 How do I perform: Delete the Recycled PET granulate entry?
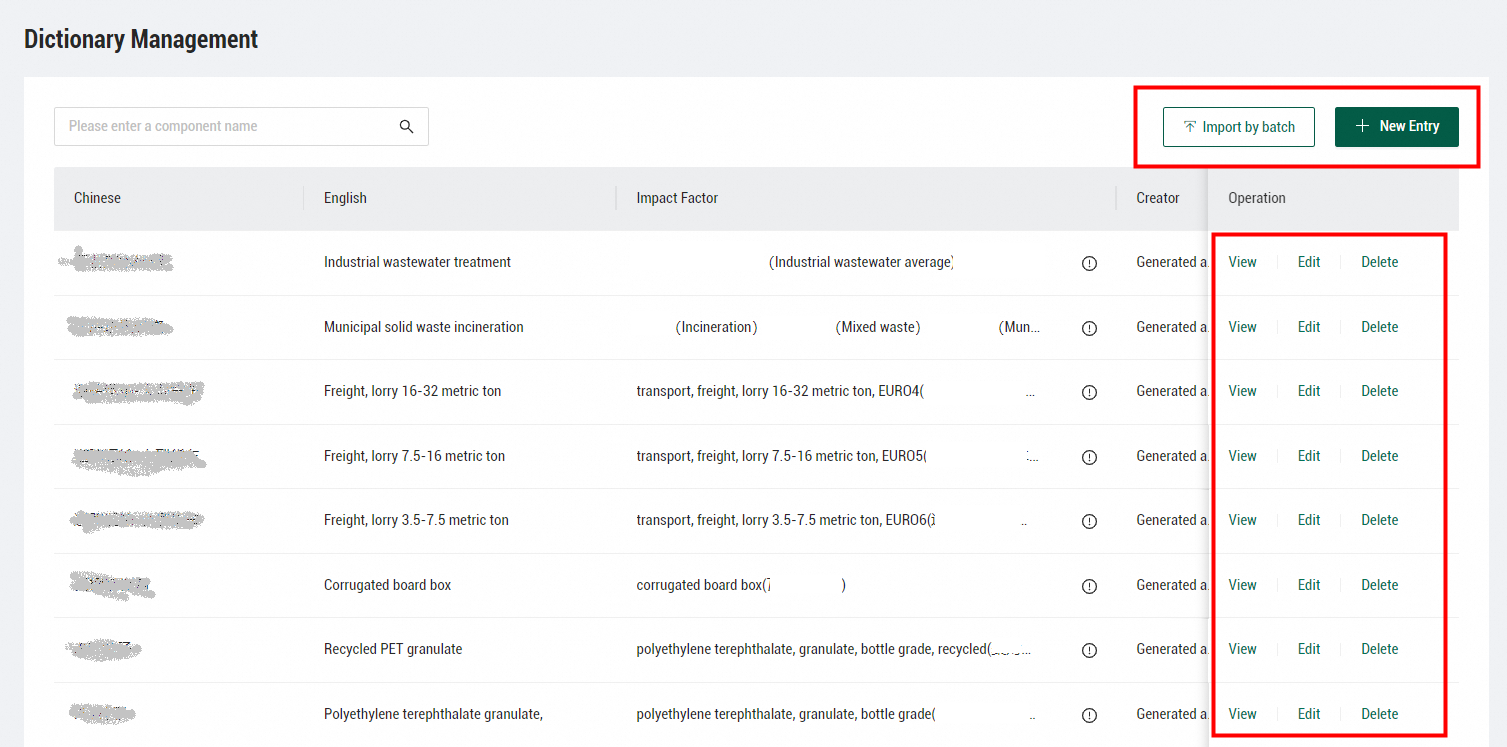[x=1379, y=649]
